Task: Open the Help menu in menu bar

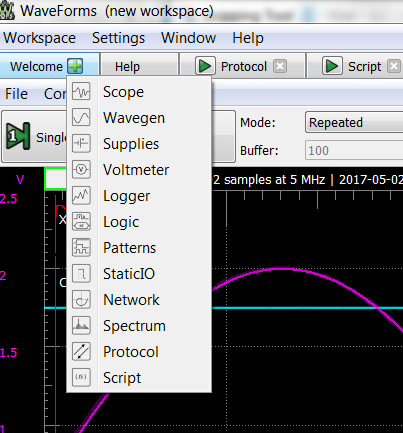Action: [x=248, y=38]
